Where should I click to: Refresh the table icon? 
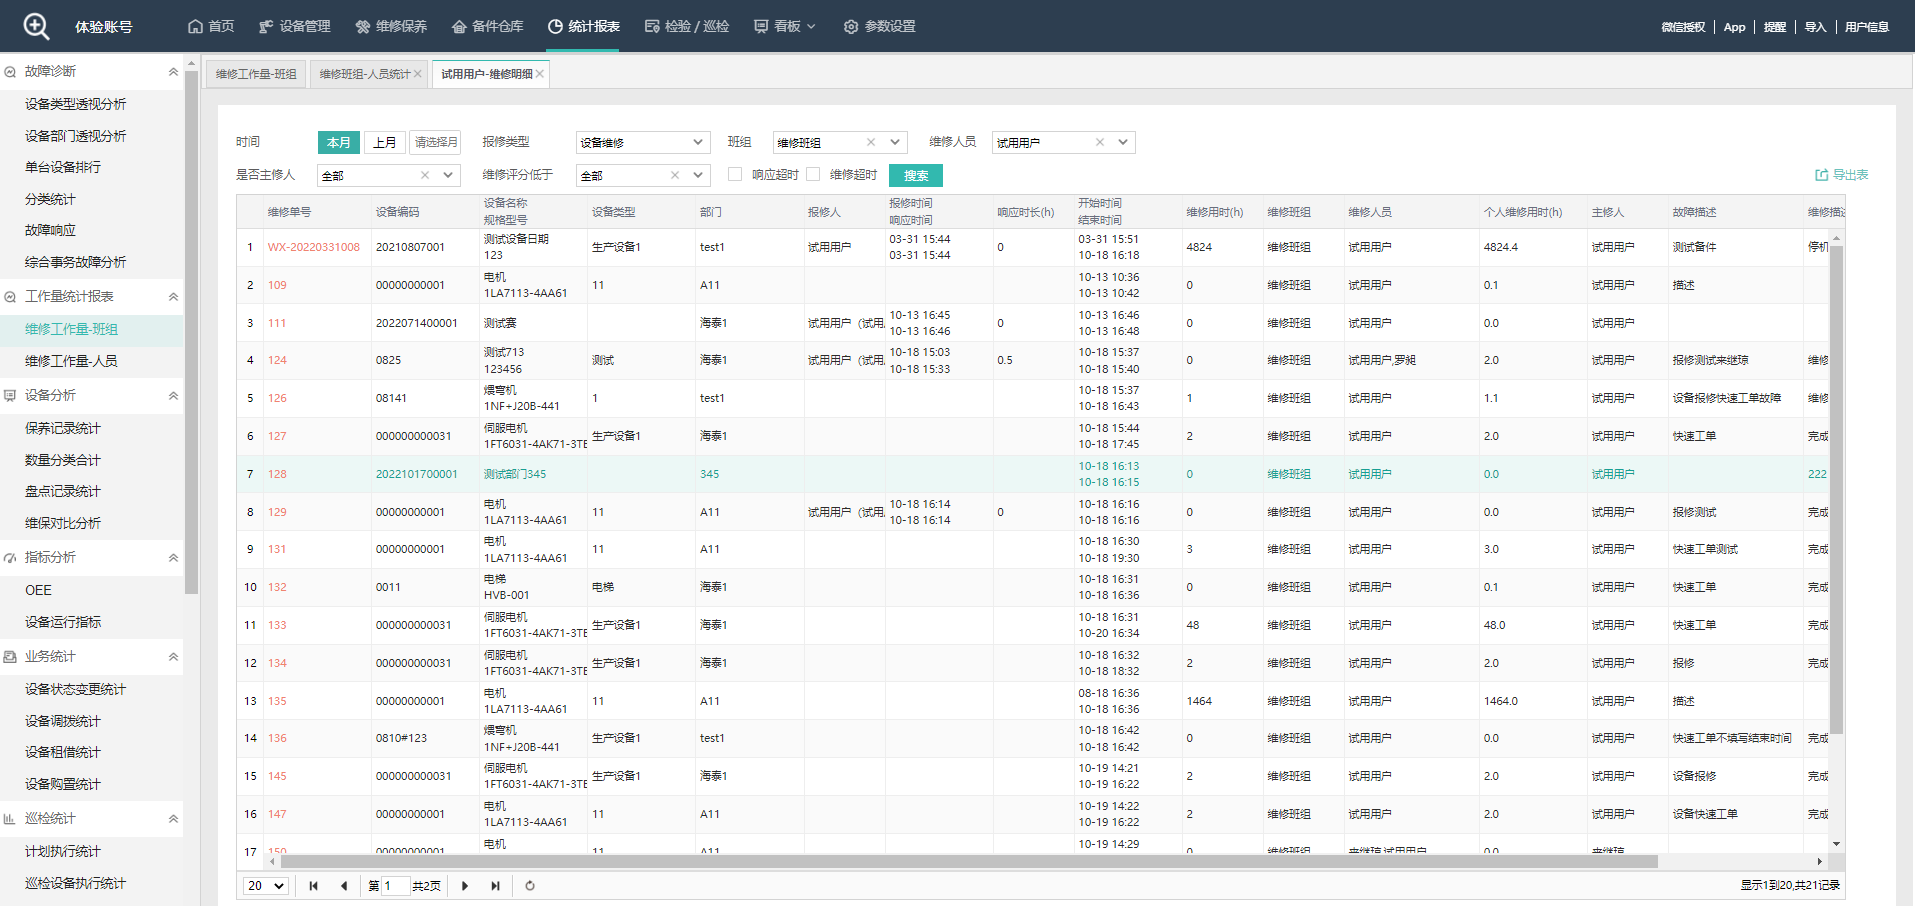tap(530, 886)
